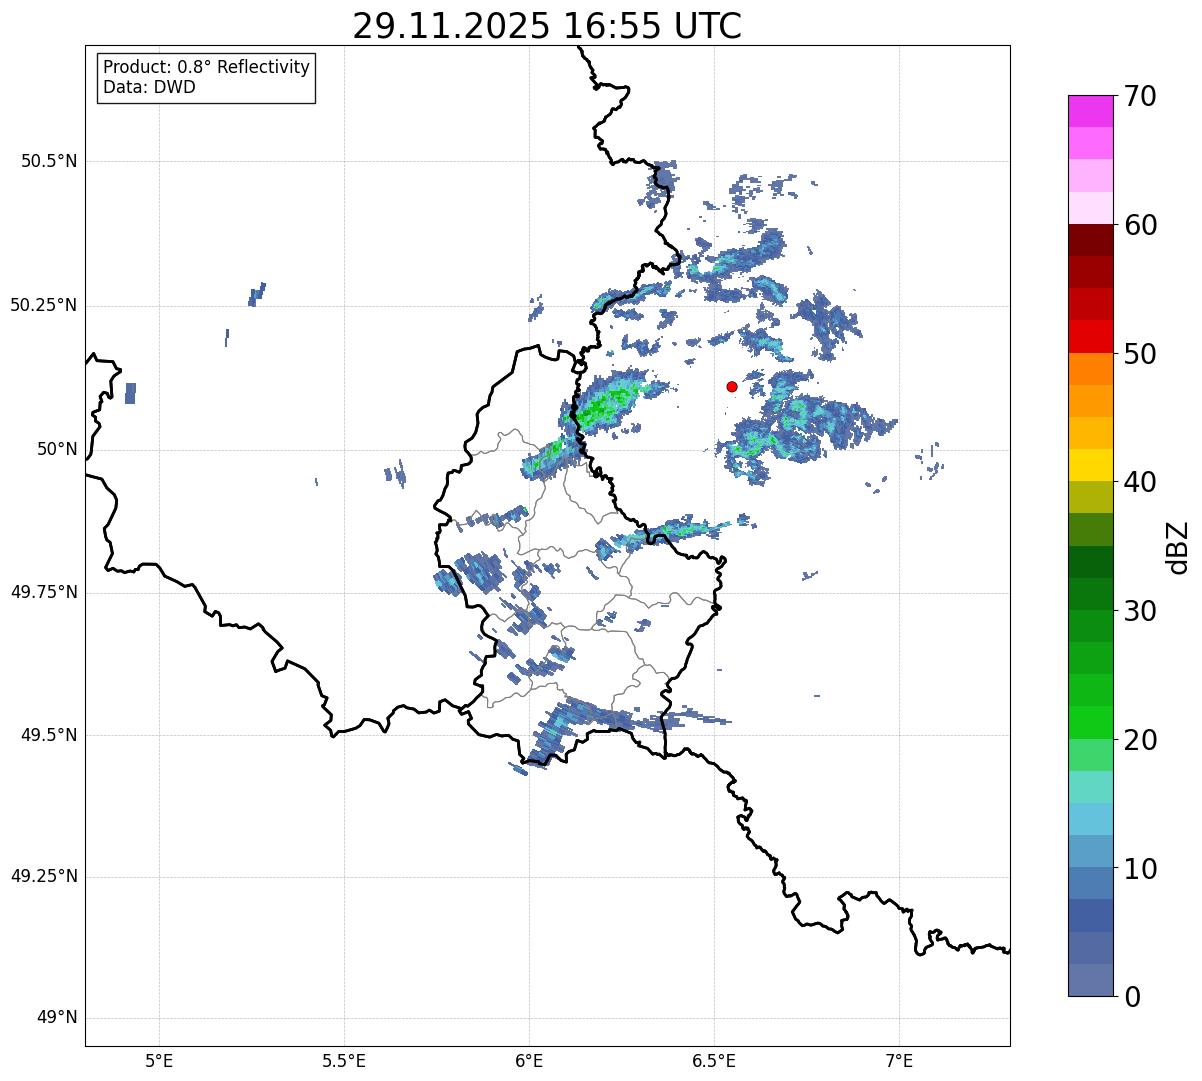Click the latitude label "49.75°N"
Image resolution: width=1202 pixels, height=1081 pixels.
(x=44, y=592)
